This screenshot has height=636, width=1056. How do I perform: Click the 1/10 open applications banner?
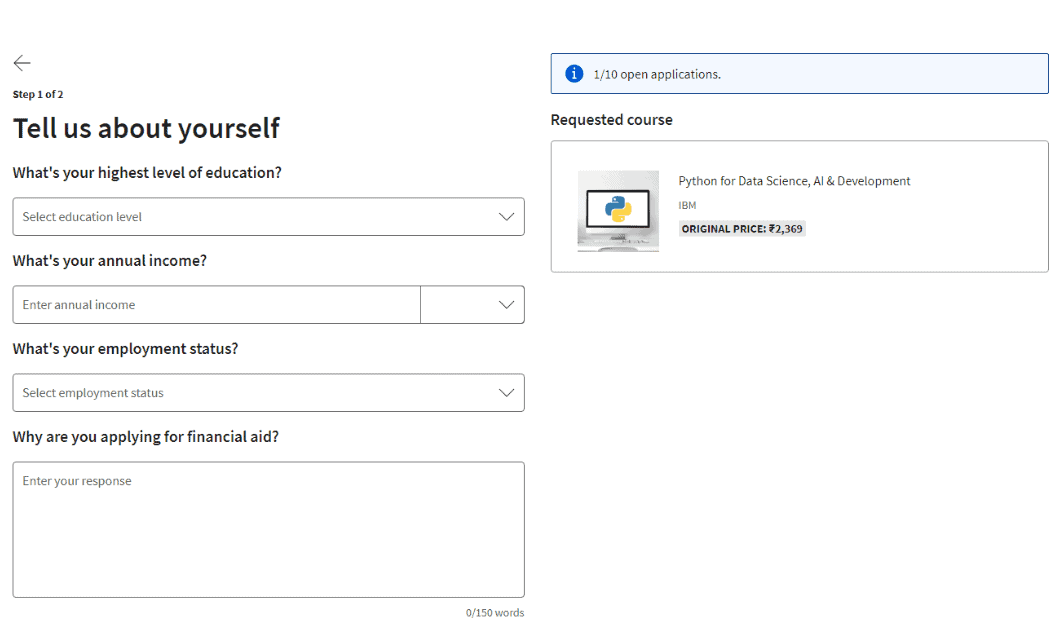coord(799,73)
